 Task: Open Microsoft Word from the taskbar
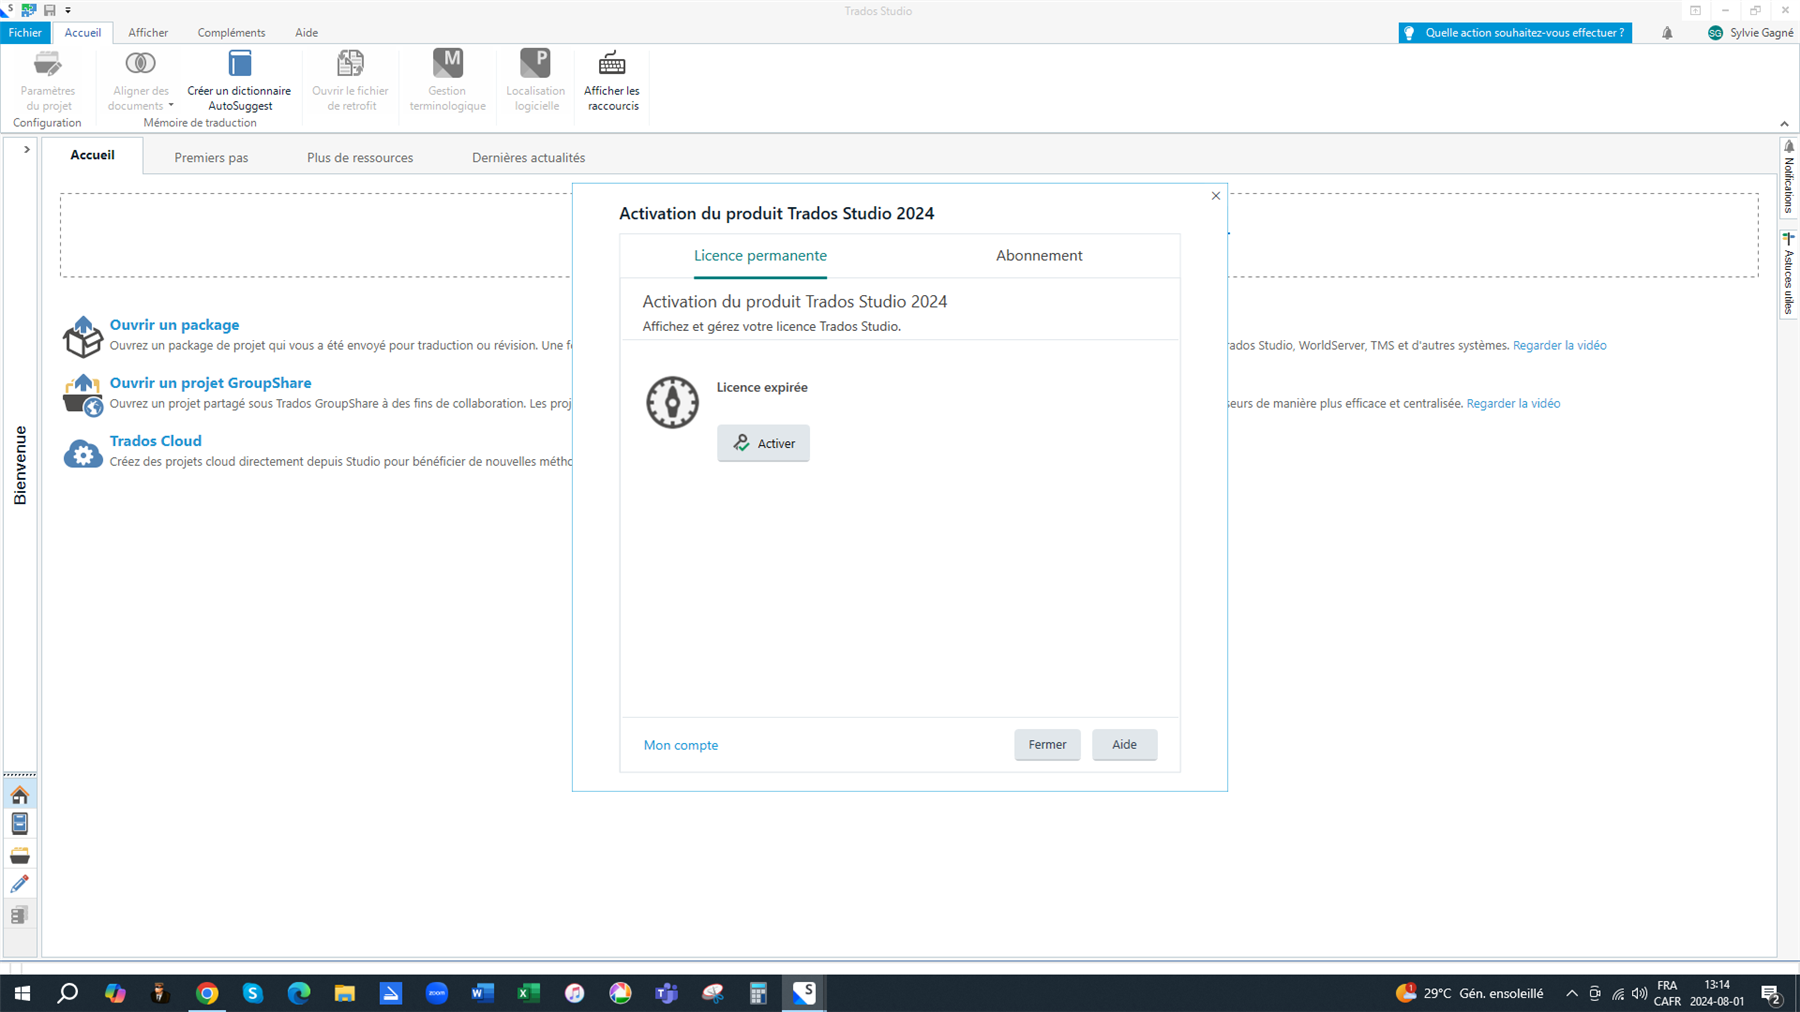pyautogui.click(x=482, y=993)
